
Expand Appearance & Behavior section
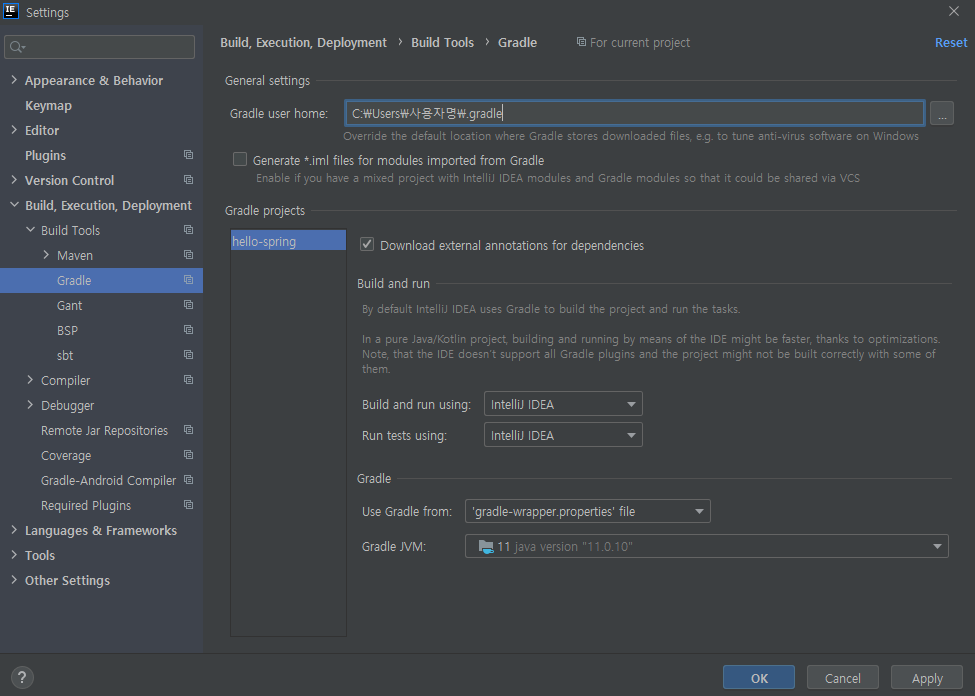click(14, 80)
